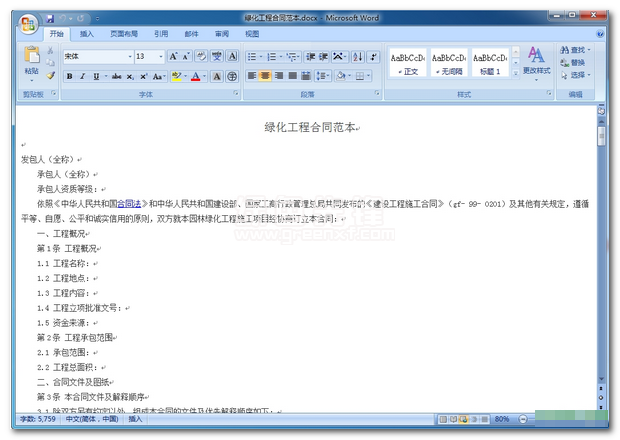Click the Paste clipboard icon
The image size is (620, 440).
point(32,55)
